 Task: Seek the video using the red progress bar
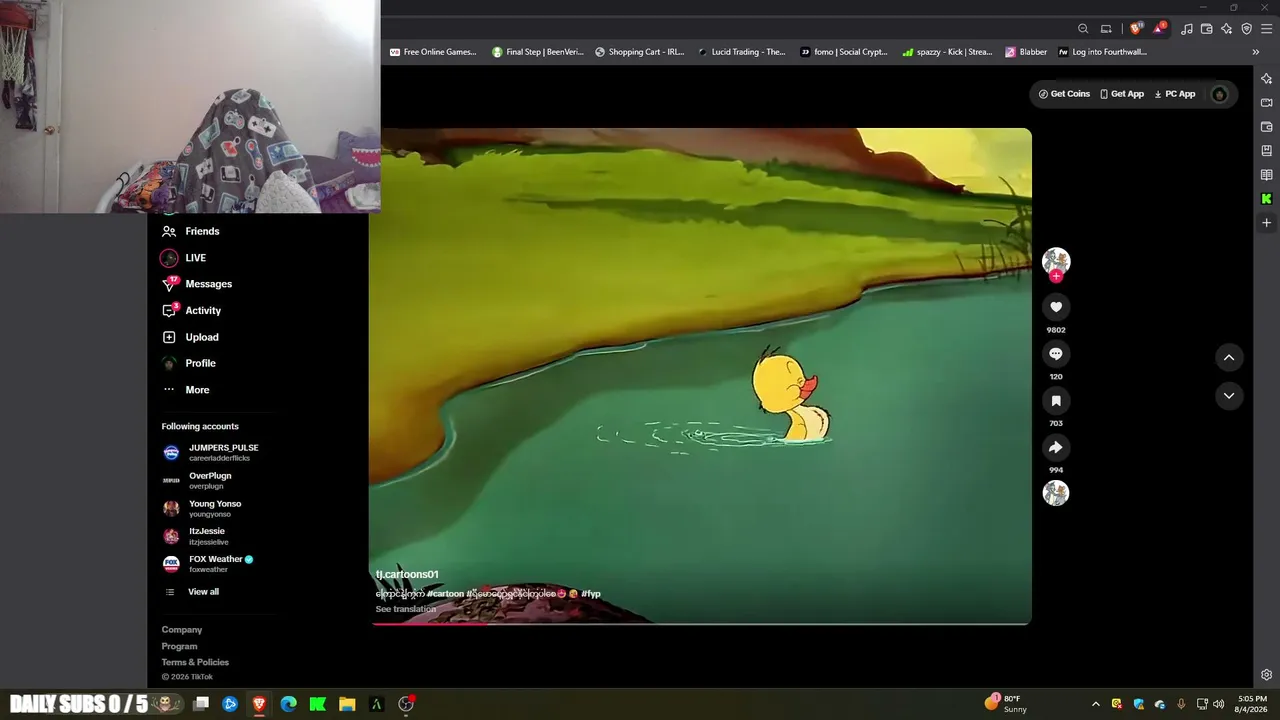pyautogui.click(x=700, y=624)
